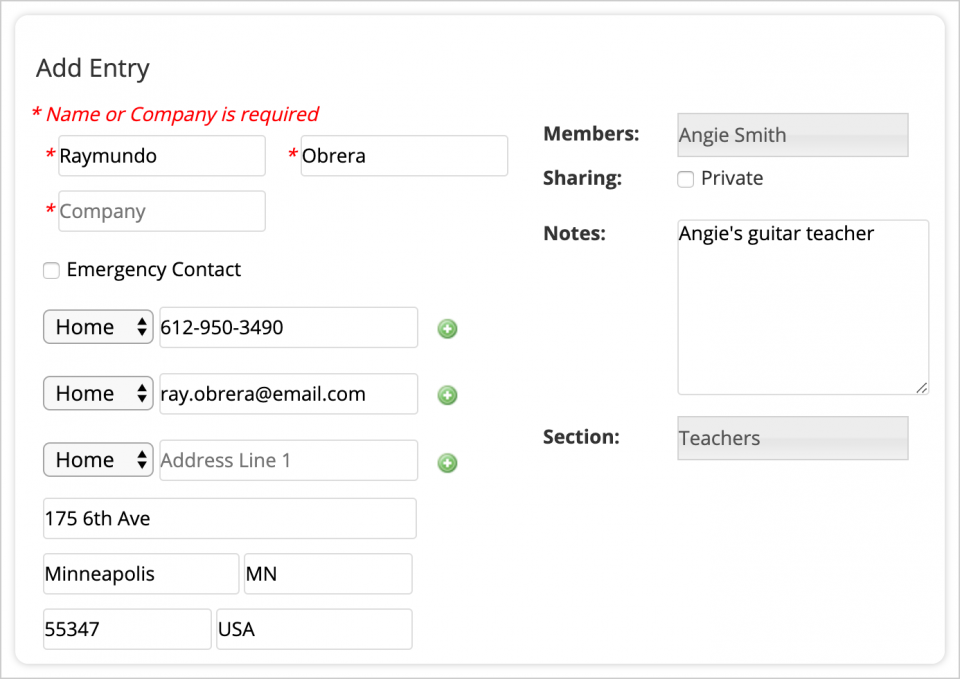Add another phone number with green plus
This screenshot has width=960, height=679.
click(448, 329)
